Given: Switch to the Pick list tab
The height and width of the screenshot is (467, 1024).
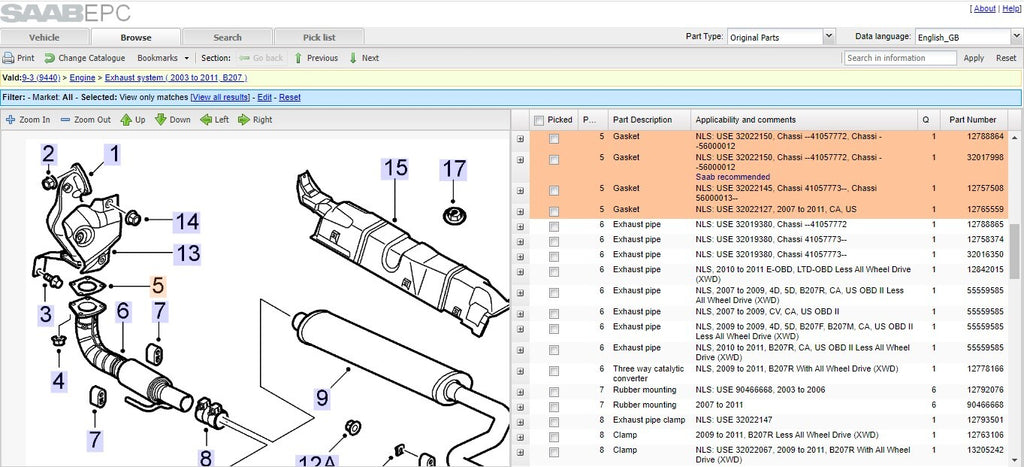Looking at the screenshot, I should (319, 37).
